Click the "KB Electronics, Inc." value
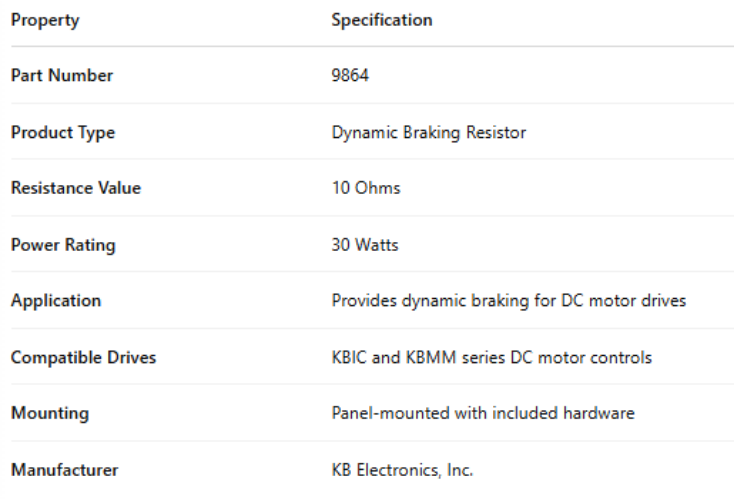 [403, 469]
